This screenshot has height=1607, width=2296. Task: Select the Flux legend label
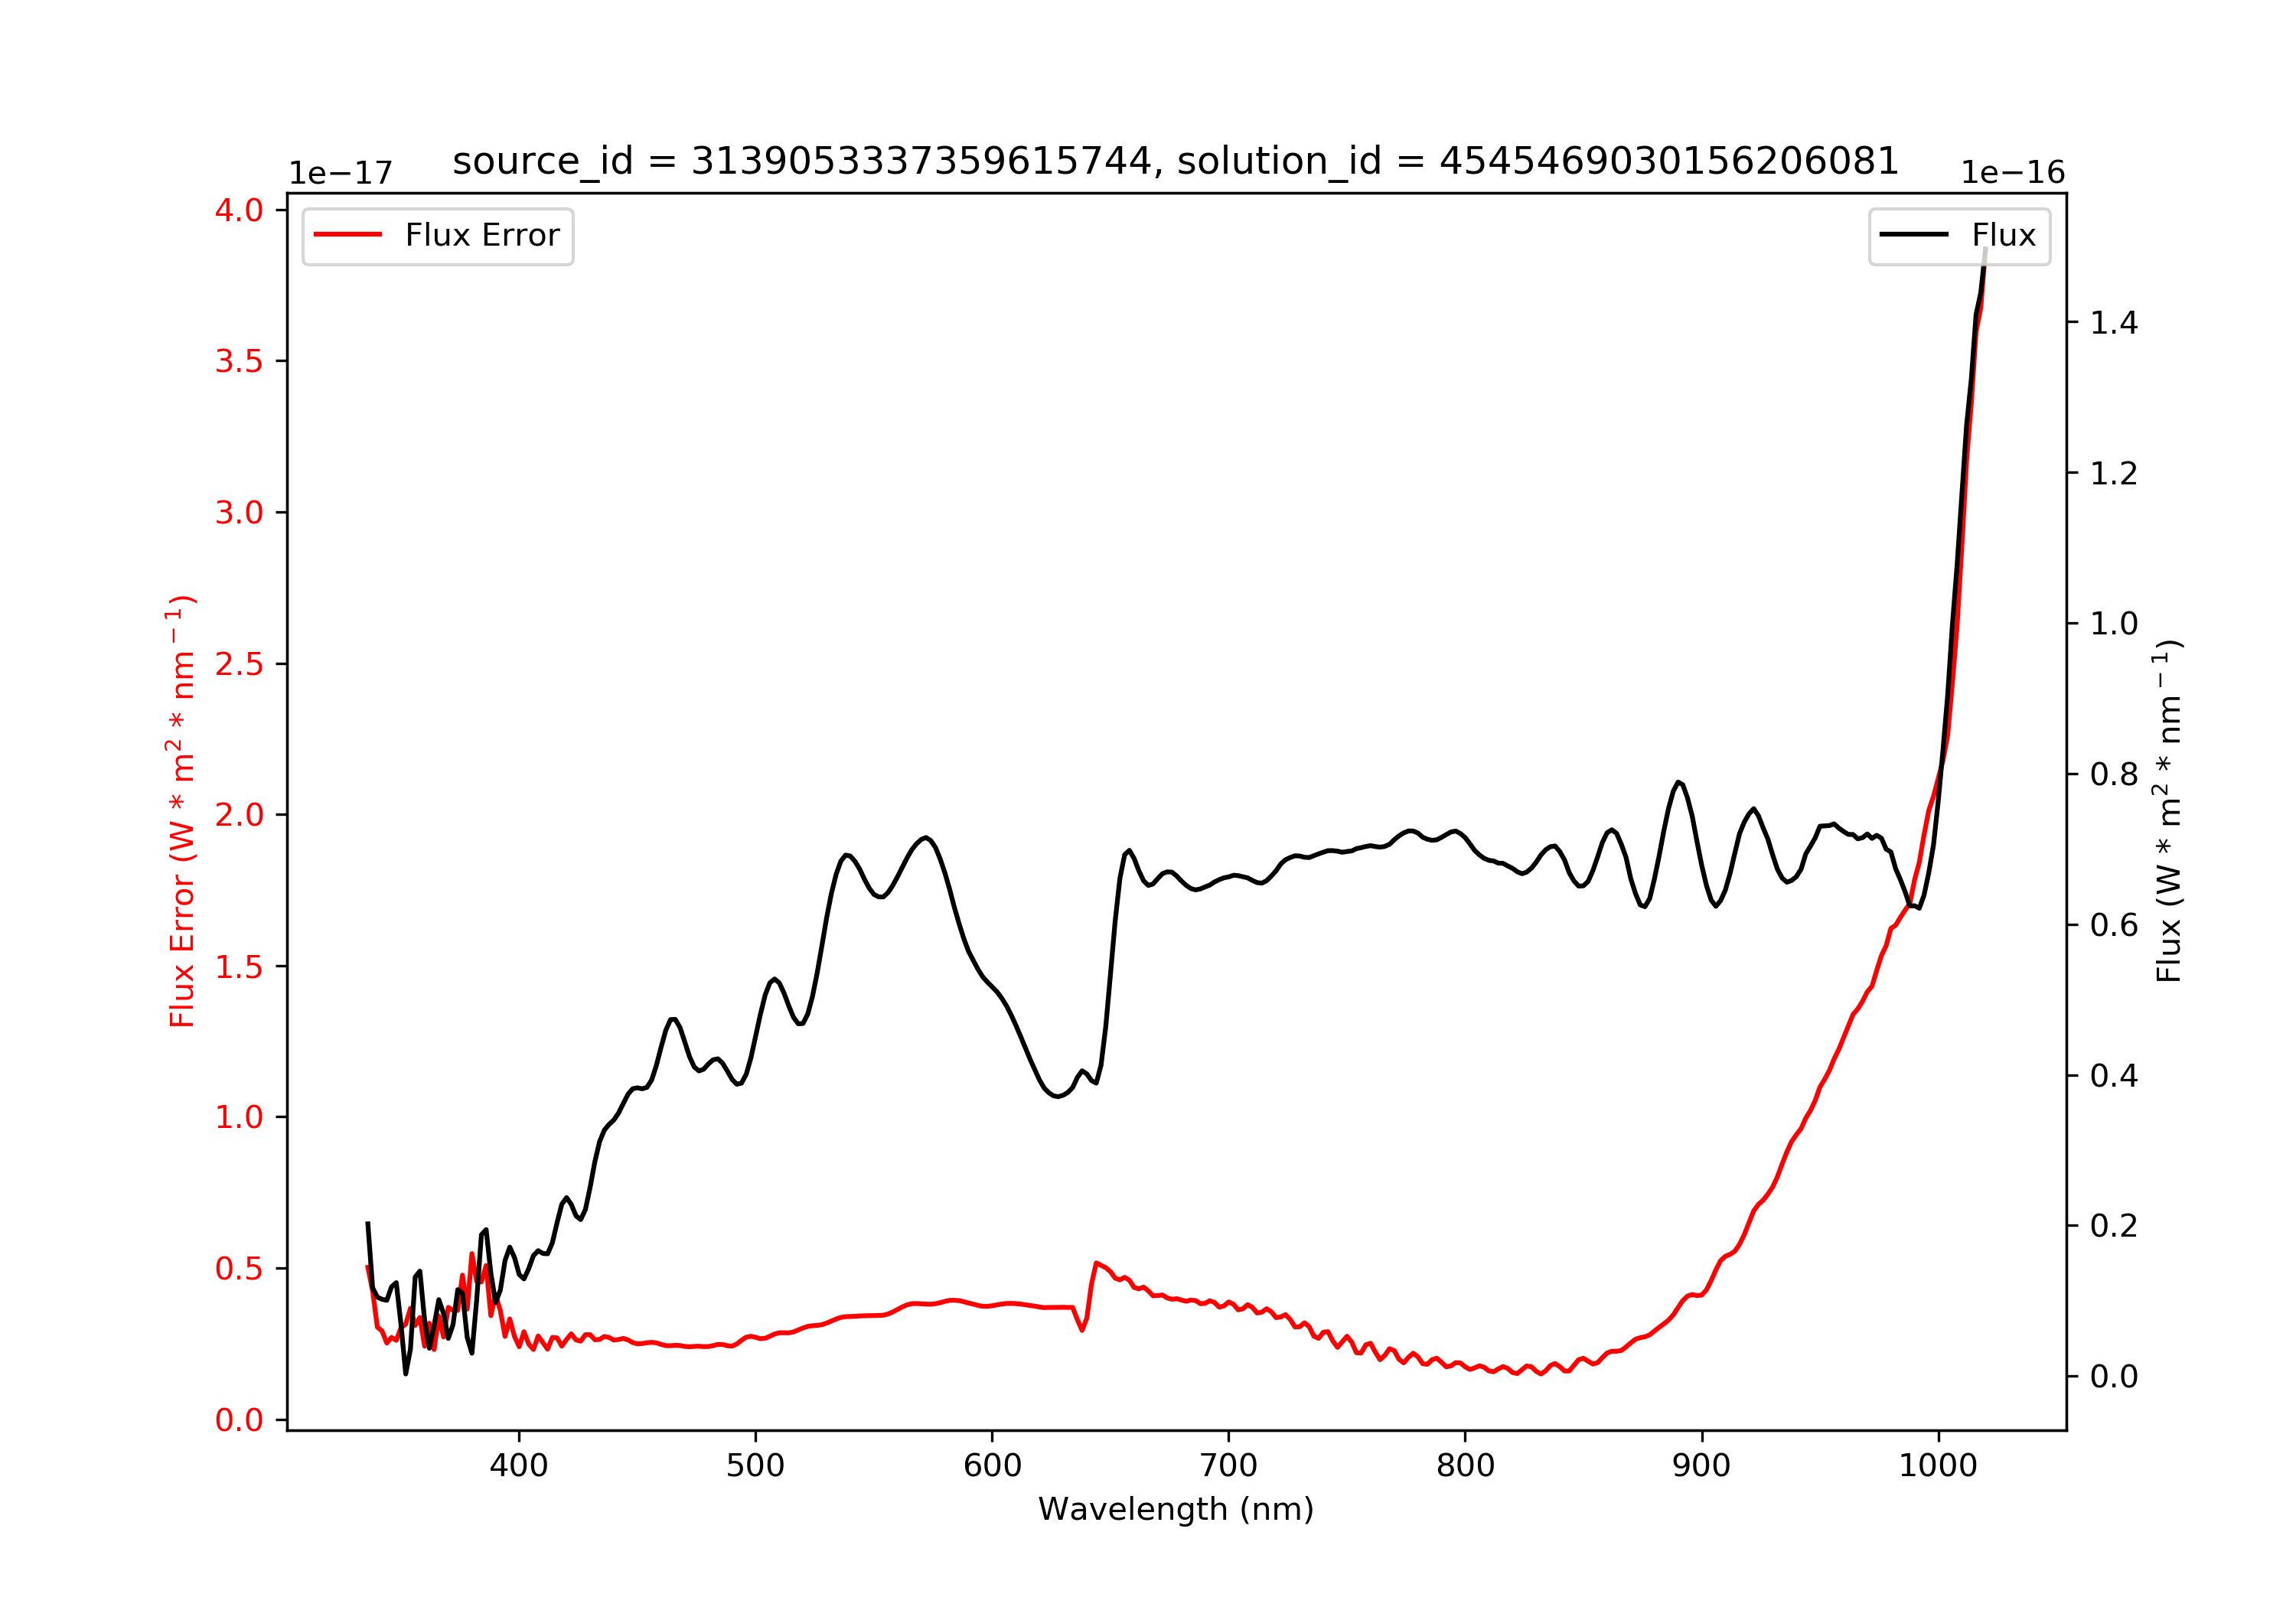tap(2004, 235)
